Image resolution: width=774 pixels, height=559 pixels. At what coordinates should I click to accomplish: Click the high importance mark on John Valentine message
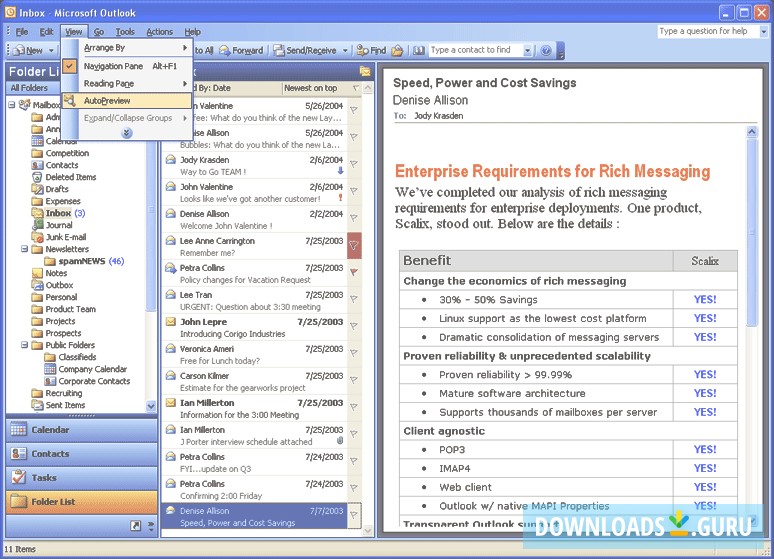point(340,198)
